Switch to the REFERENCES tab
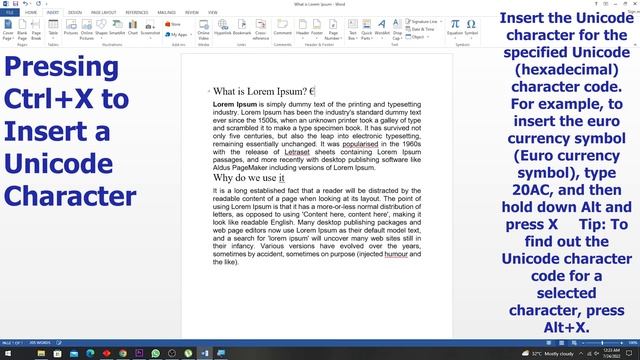 pyautogui.click(x=137, y=13)
